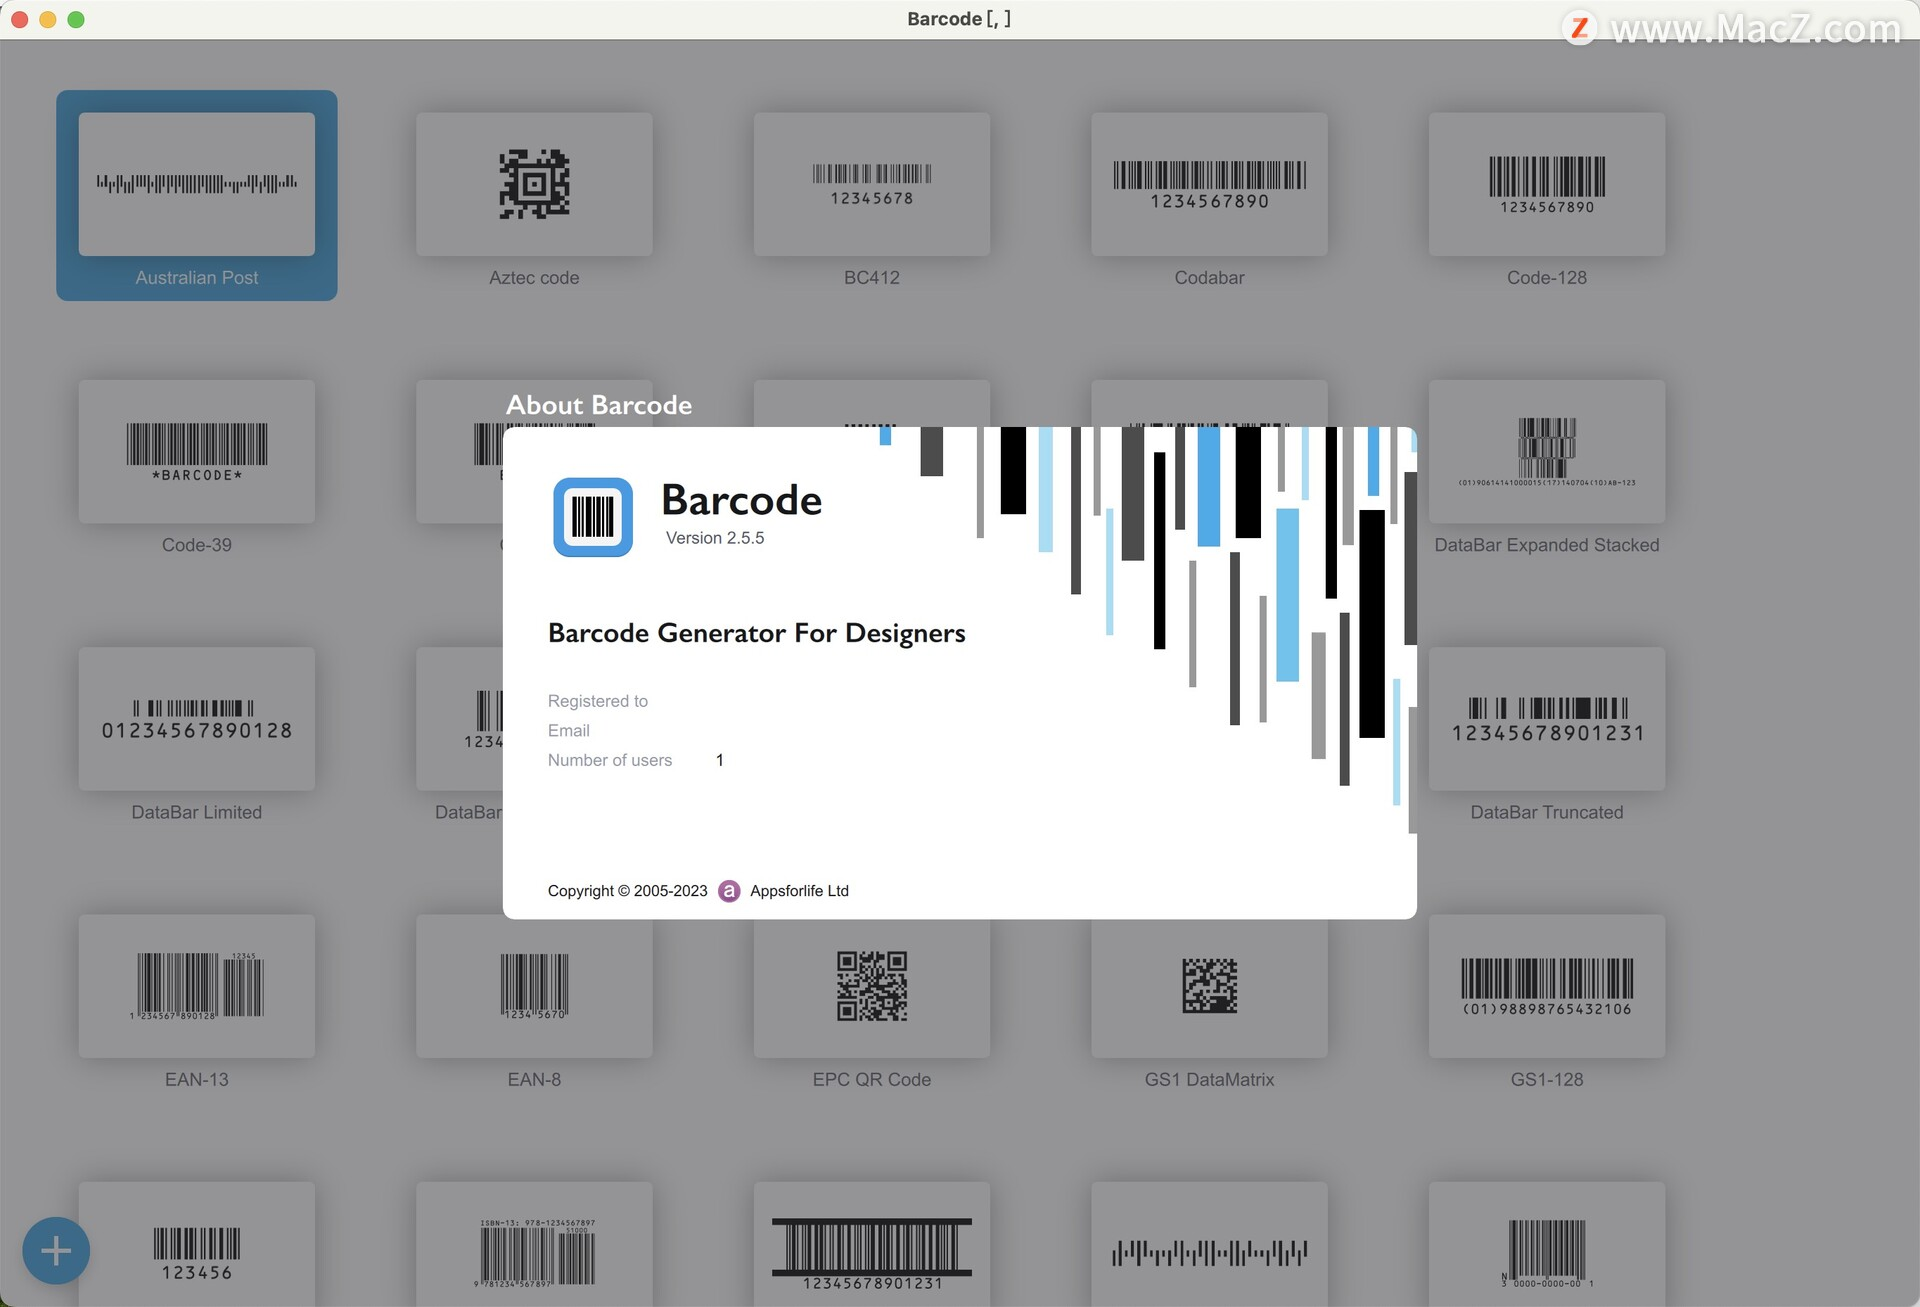
Task: Click the GS1 DataMatrix label
Action: pos(1209,1080)
